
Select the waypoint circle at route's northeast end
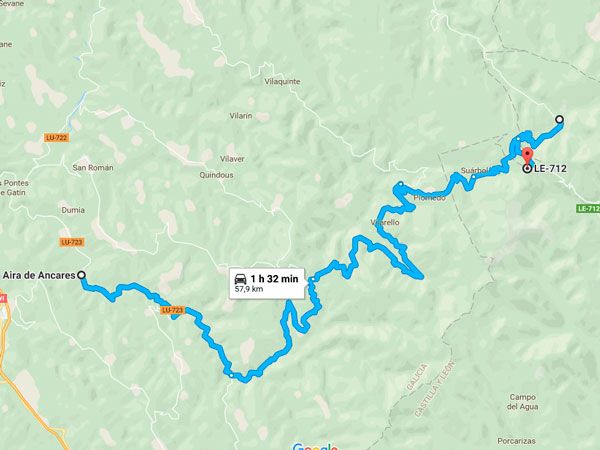tap(559, 119)
